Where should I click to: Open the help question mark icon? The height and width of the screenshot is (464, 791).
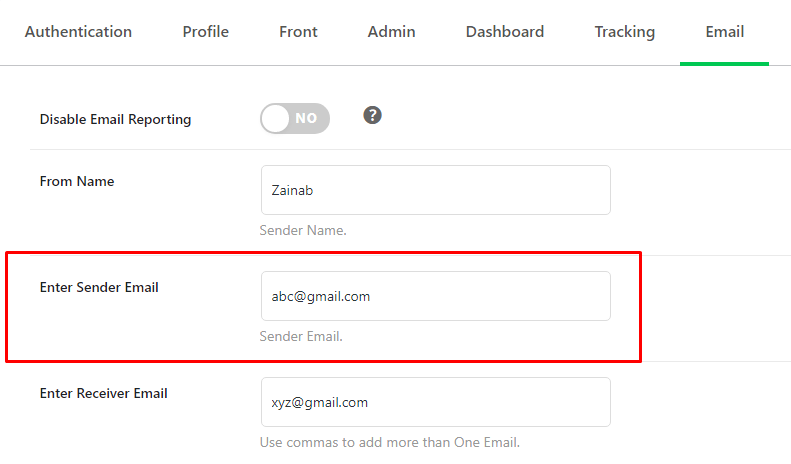(x=372, y=115)
